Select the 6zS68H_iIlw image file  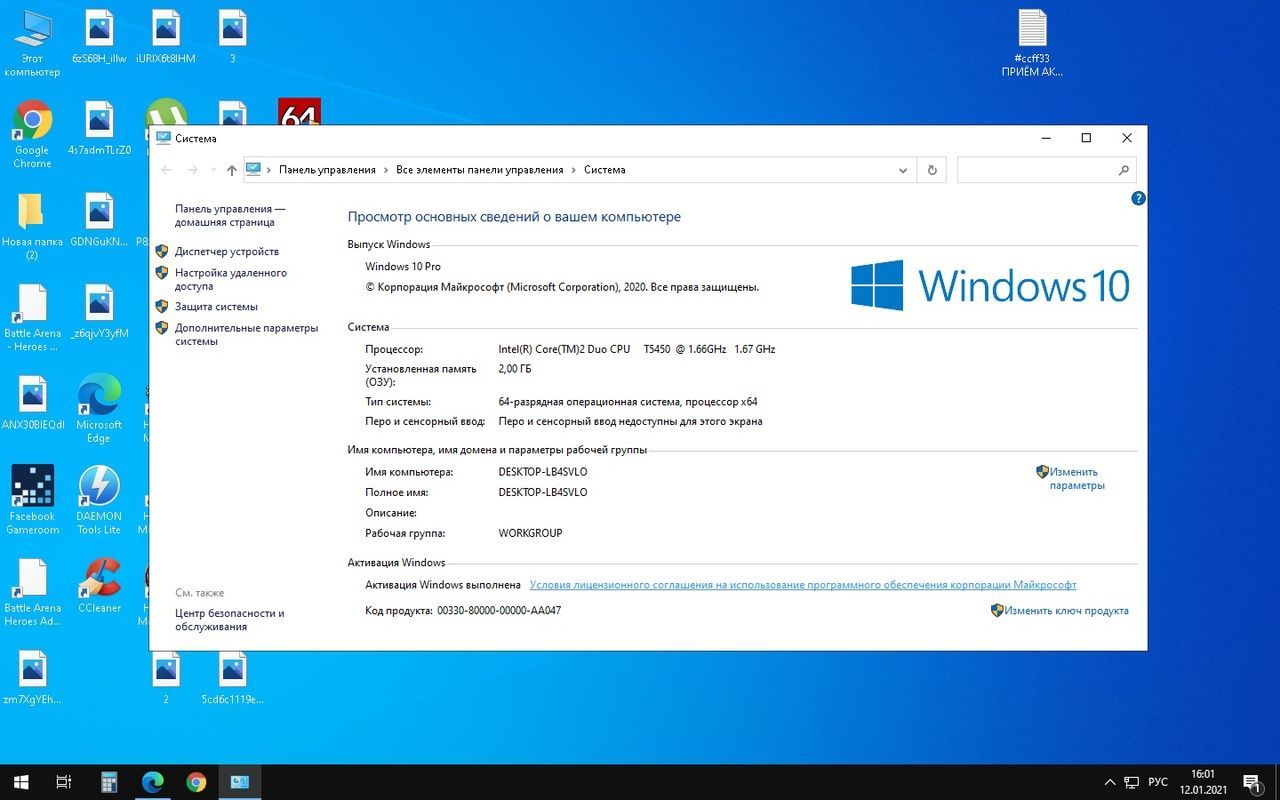[99, 37]
